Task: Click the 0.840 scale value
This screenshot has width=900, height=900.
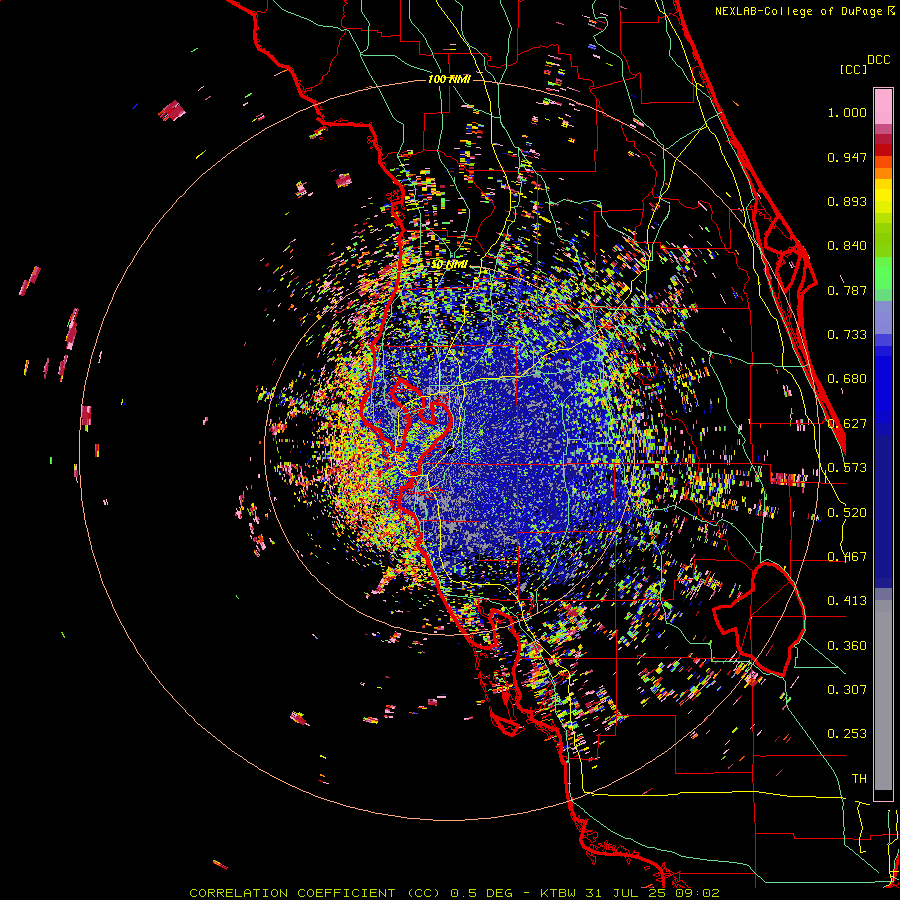Action: click(x=847, y=246)
